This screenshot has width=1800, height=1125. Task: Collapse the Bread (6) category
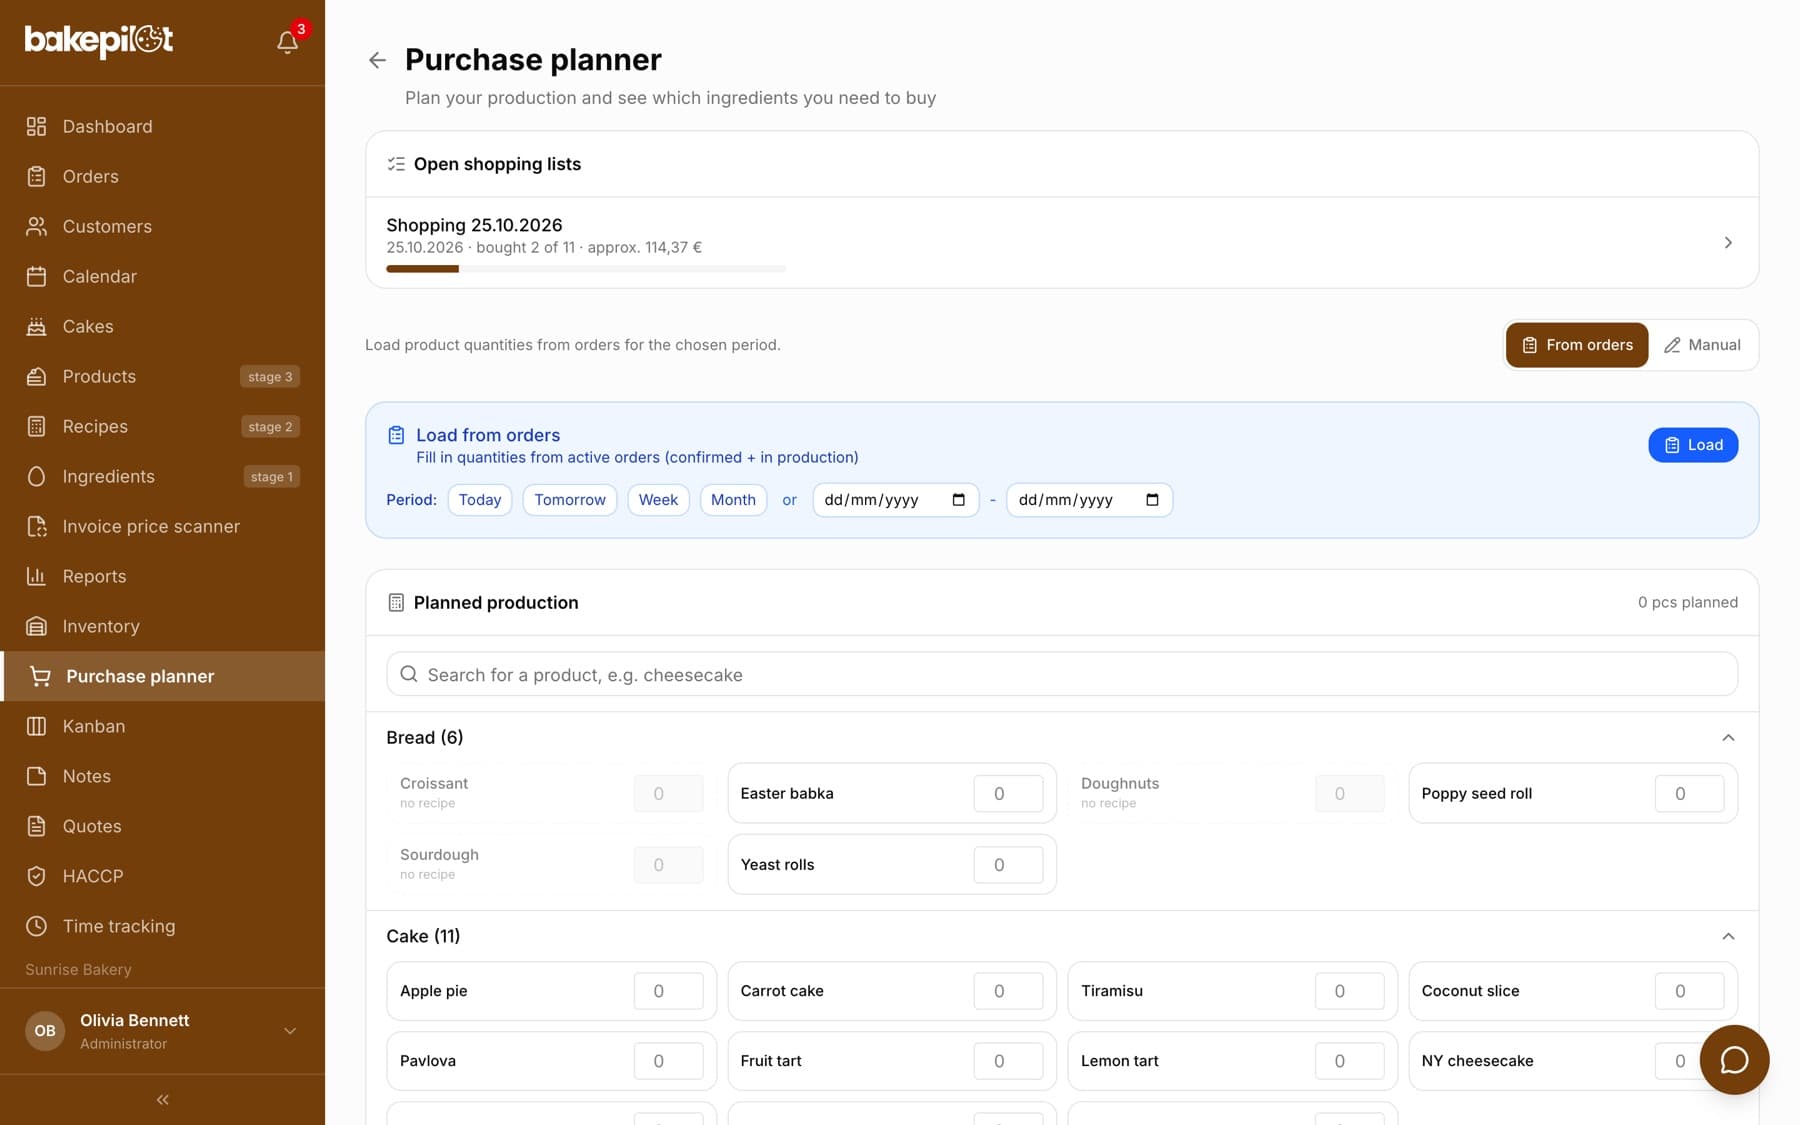tap(1728, 738)
